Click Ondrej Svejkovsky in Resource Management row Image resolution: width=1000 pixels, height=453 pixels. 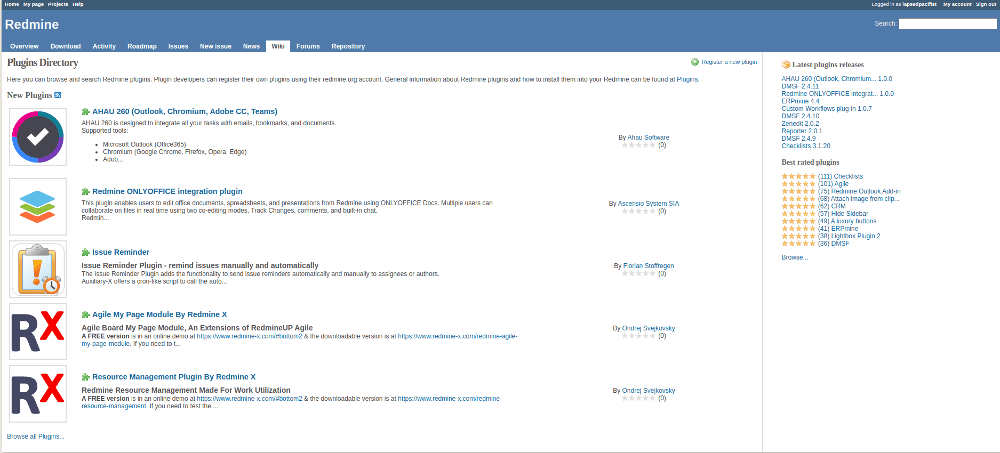click(x=649, y=390)
